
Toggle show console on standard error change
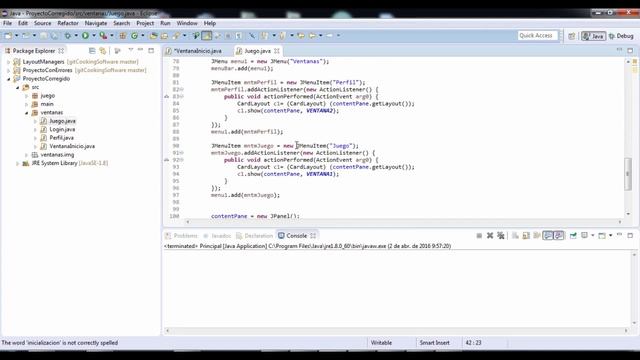coord(558,236)
